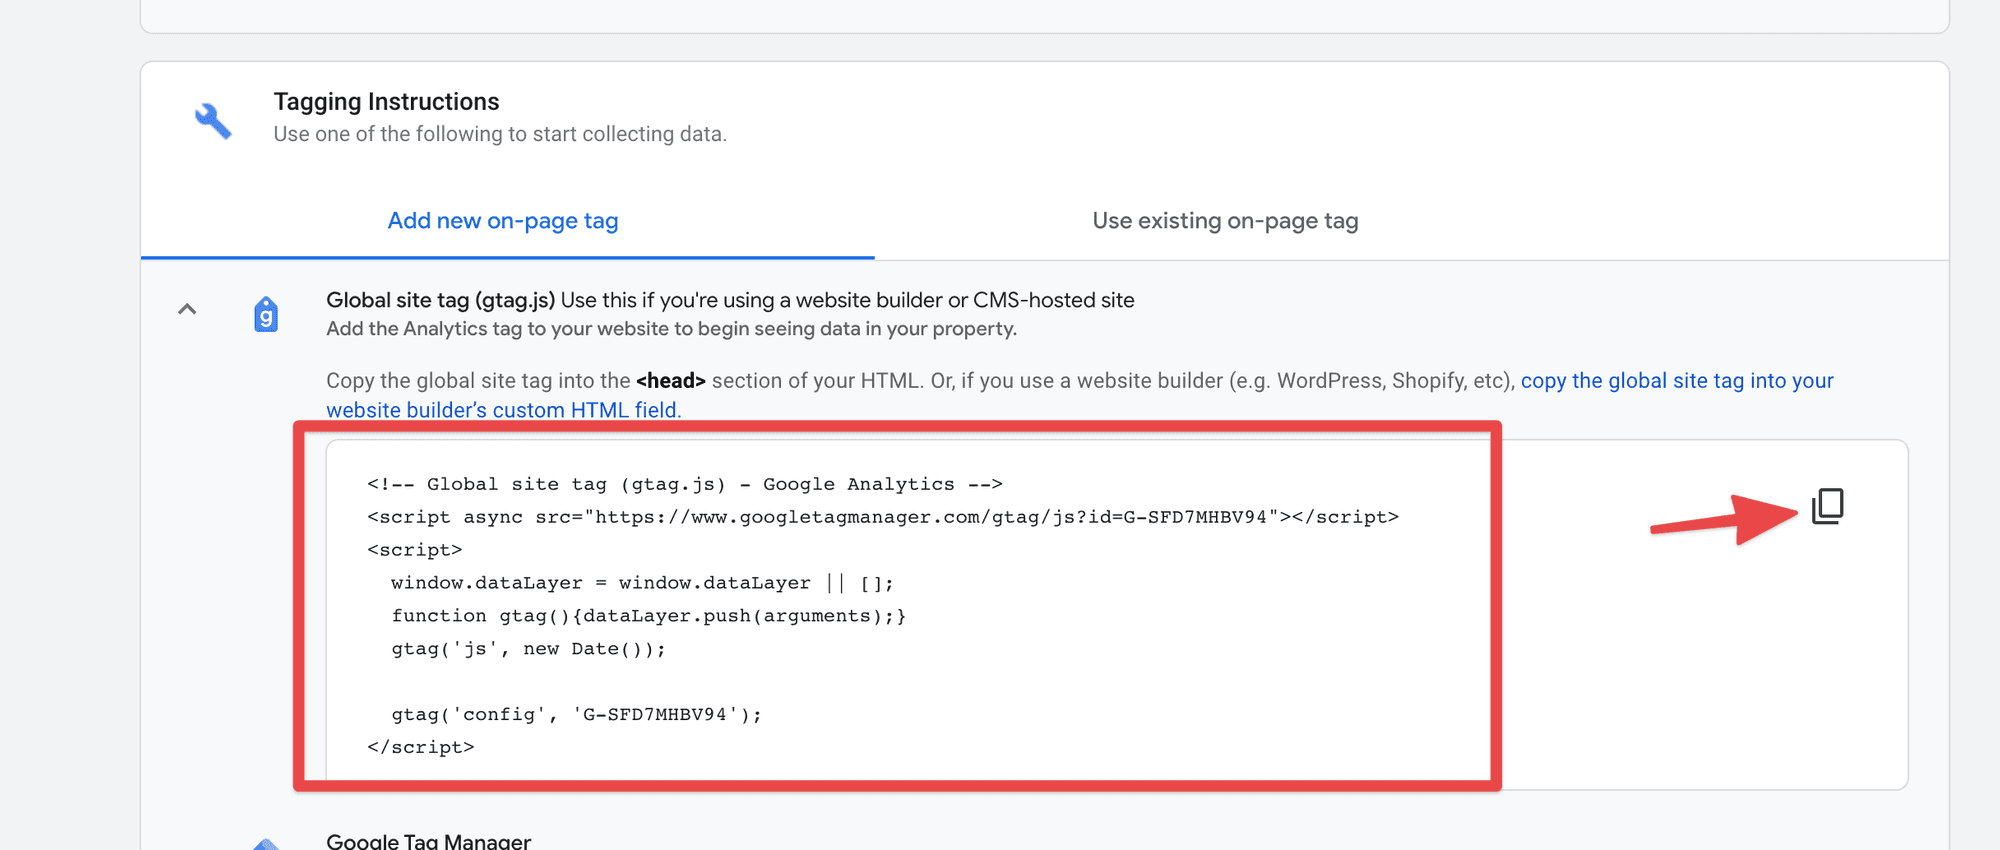The image size is (2000, 850).
Task: Click the gtag.js tag icon
Action: pyautogui.click(x=266, y=315)
